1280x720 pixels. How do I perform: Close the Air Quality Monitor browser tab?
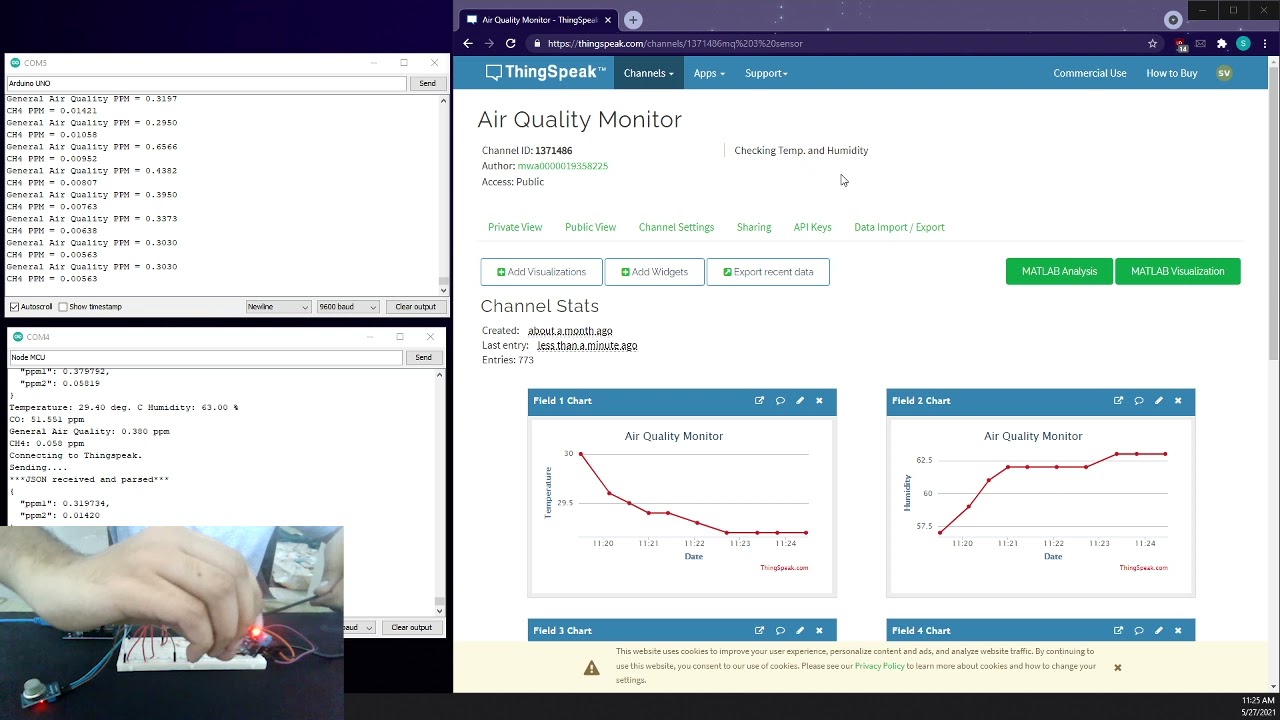[x=607, y=20]
